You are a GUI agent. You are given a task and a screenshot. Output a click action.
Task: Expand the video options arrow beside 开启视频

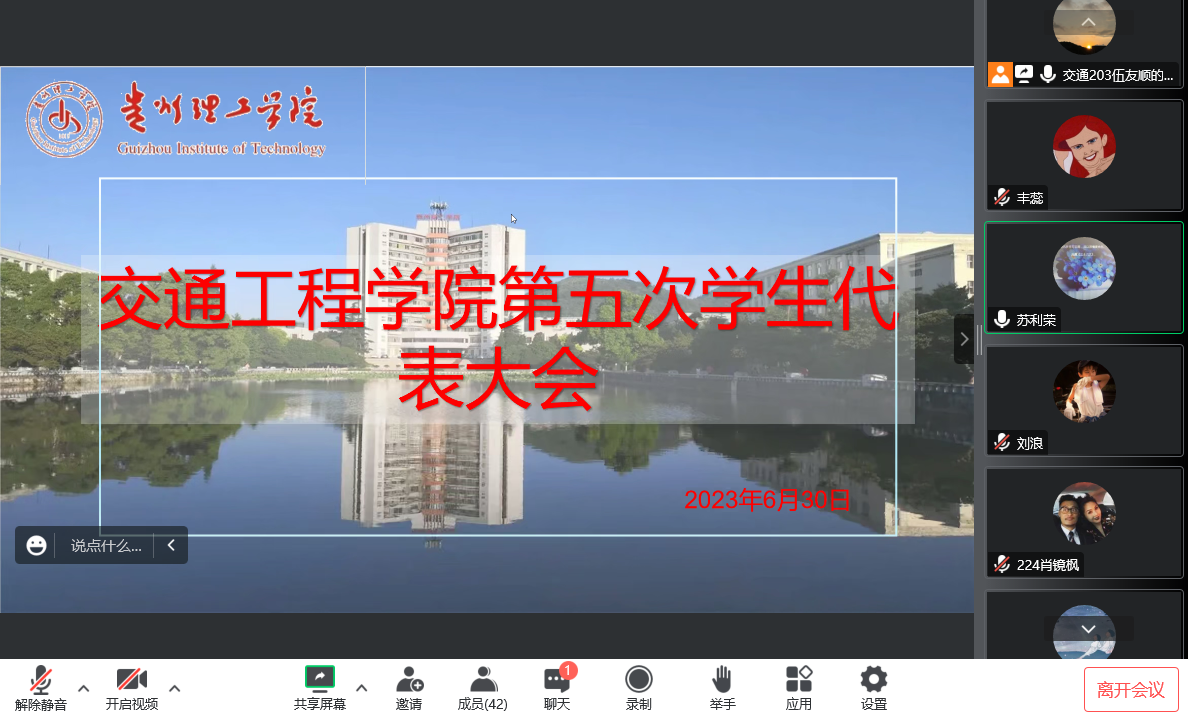tap(175, 688)
